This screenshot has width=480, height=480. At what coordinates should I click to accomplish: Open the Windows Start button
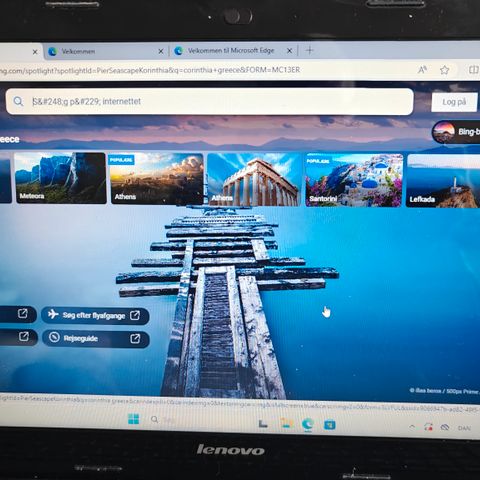pos(134,419)
